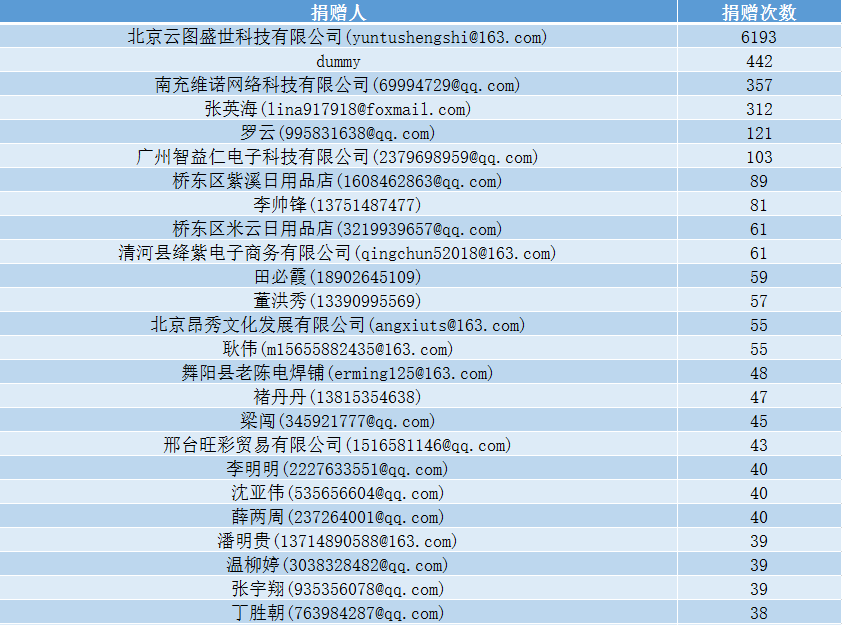Select donor 张英海 (lina917918@foxmail.com)
The image size is (842, 625).
point(338,108)
